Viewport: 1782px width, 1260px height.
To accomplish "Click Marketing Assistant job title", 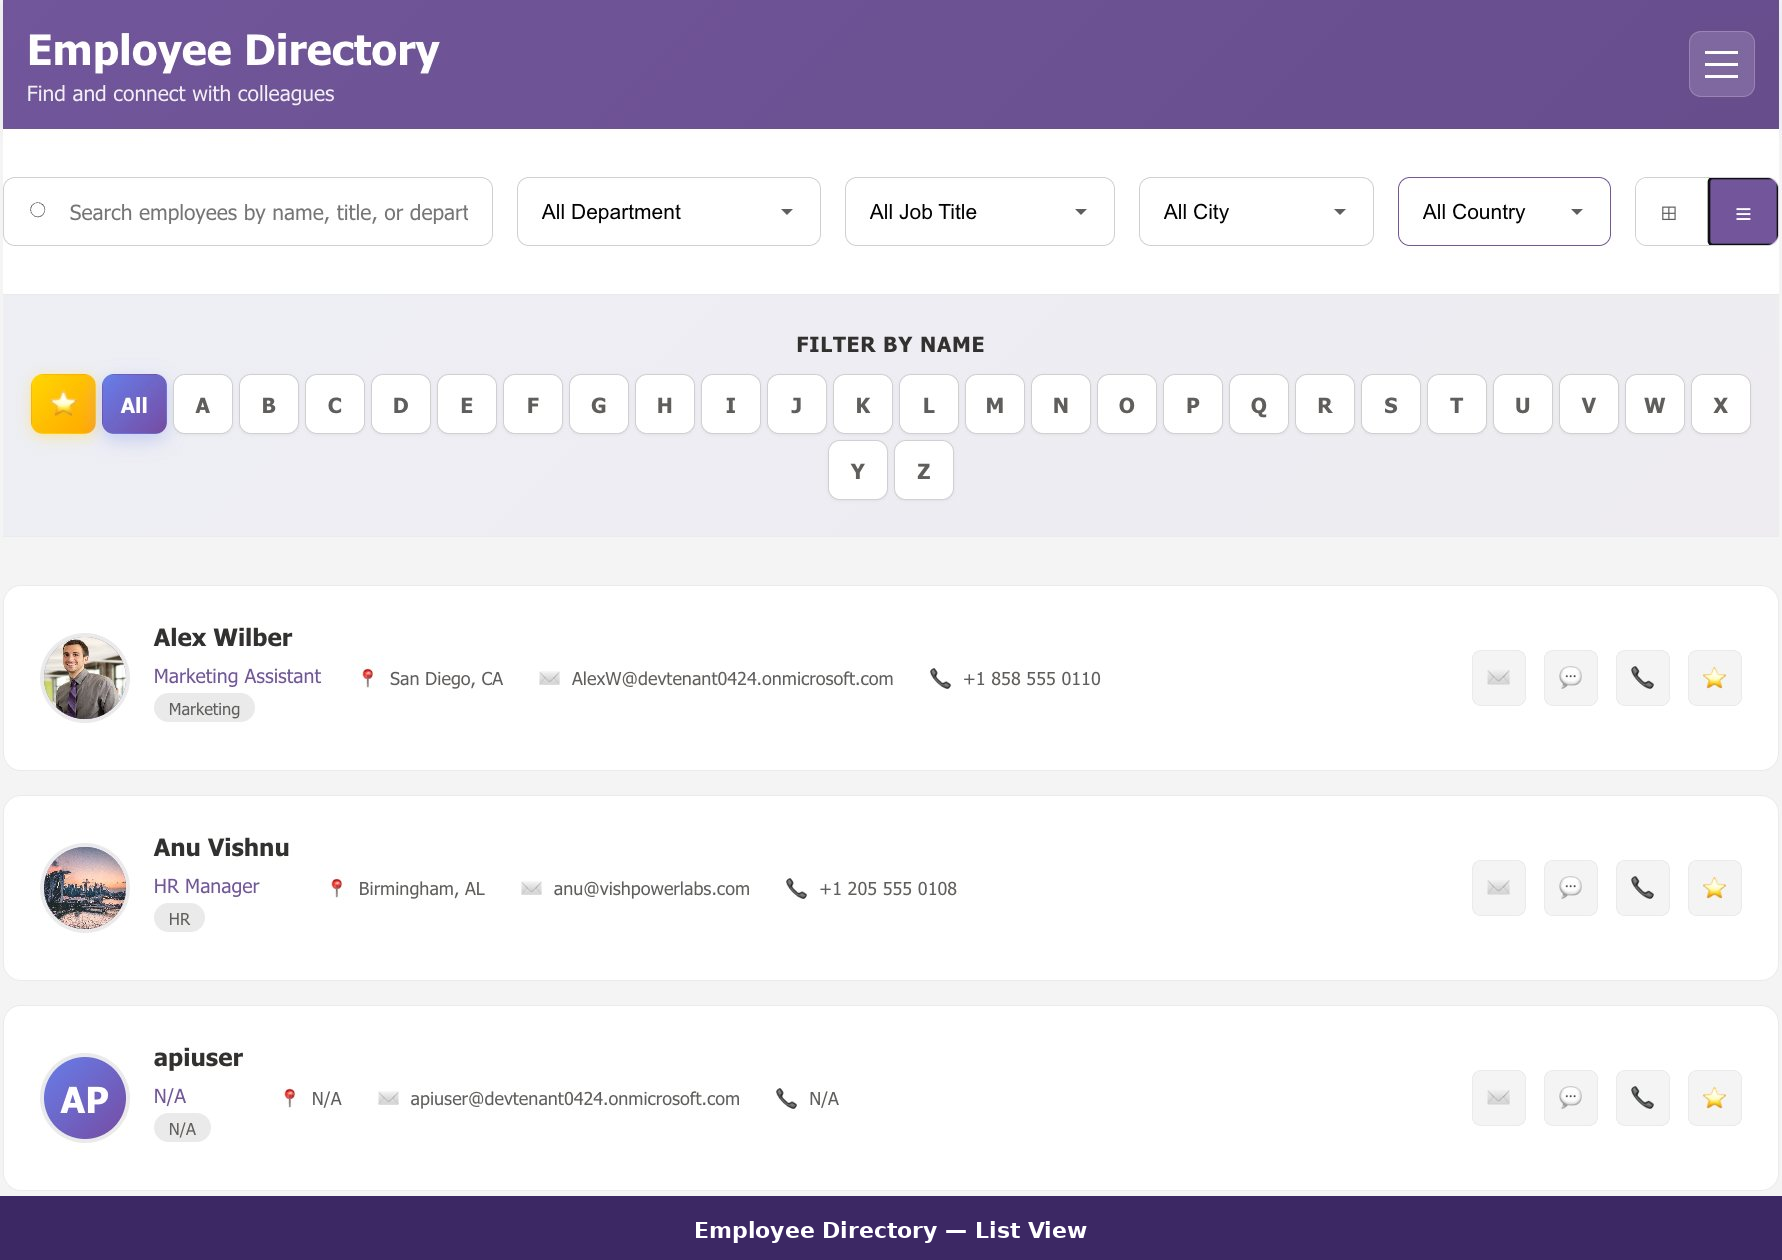I will [x=237, y=677].
